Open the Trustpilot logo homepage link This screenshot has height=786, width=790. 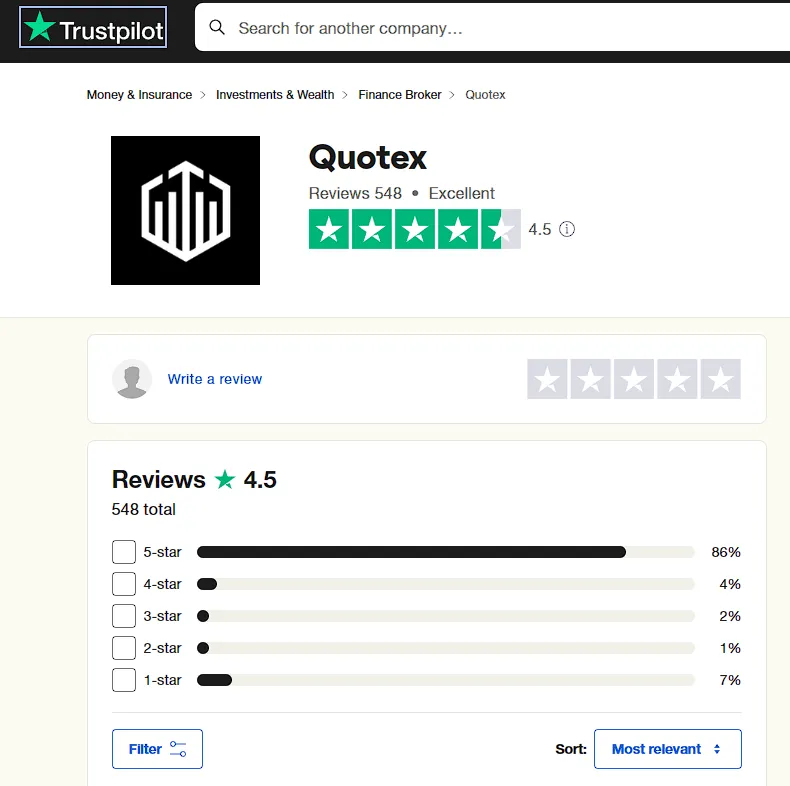pyautogui.click(x=93, y=27)
